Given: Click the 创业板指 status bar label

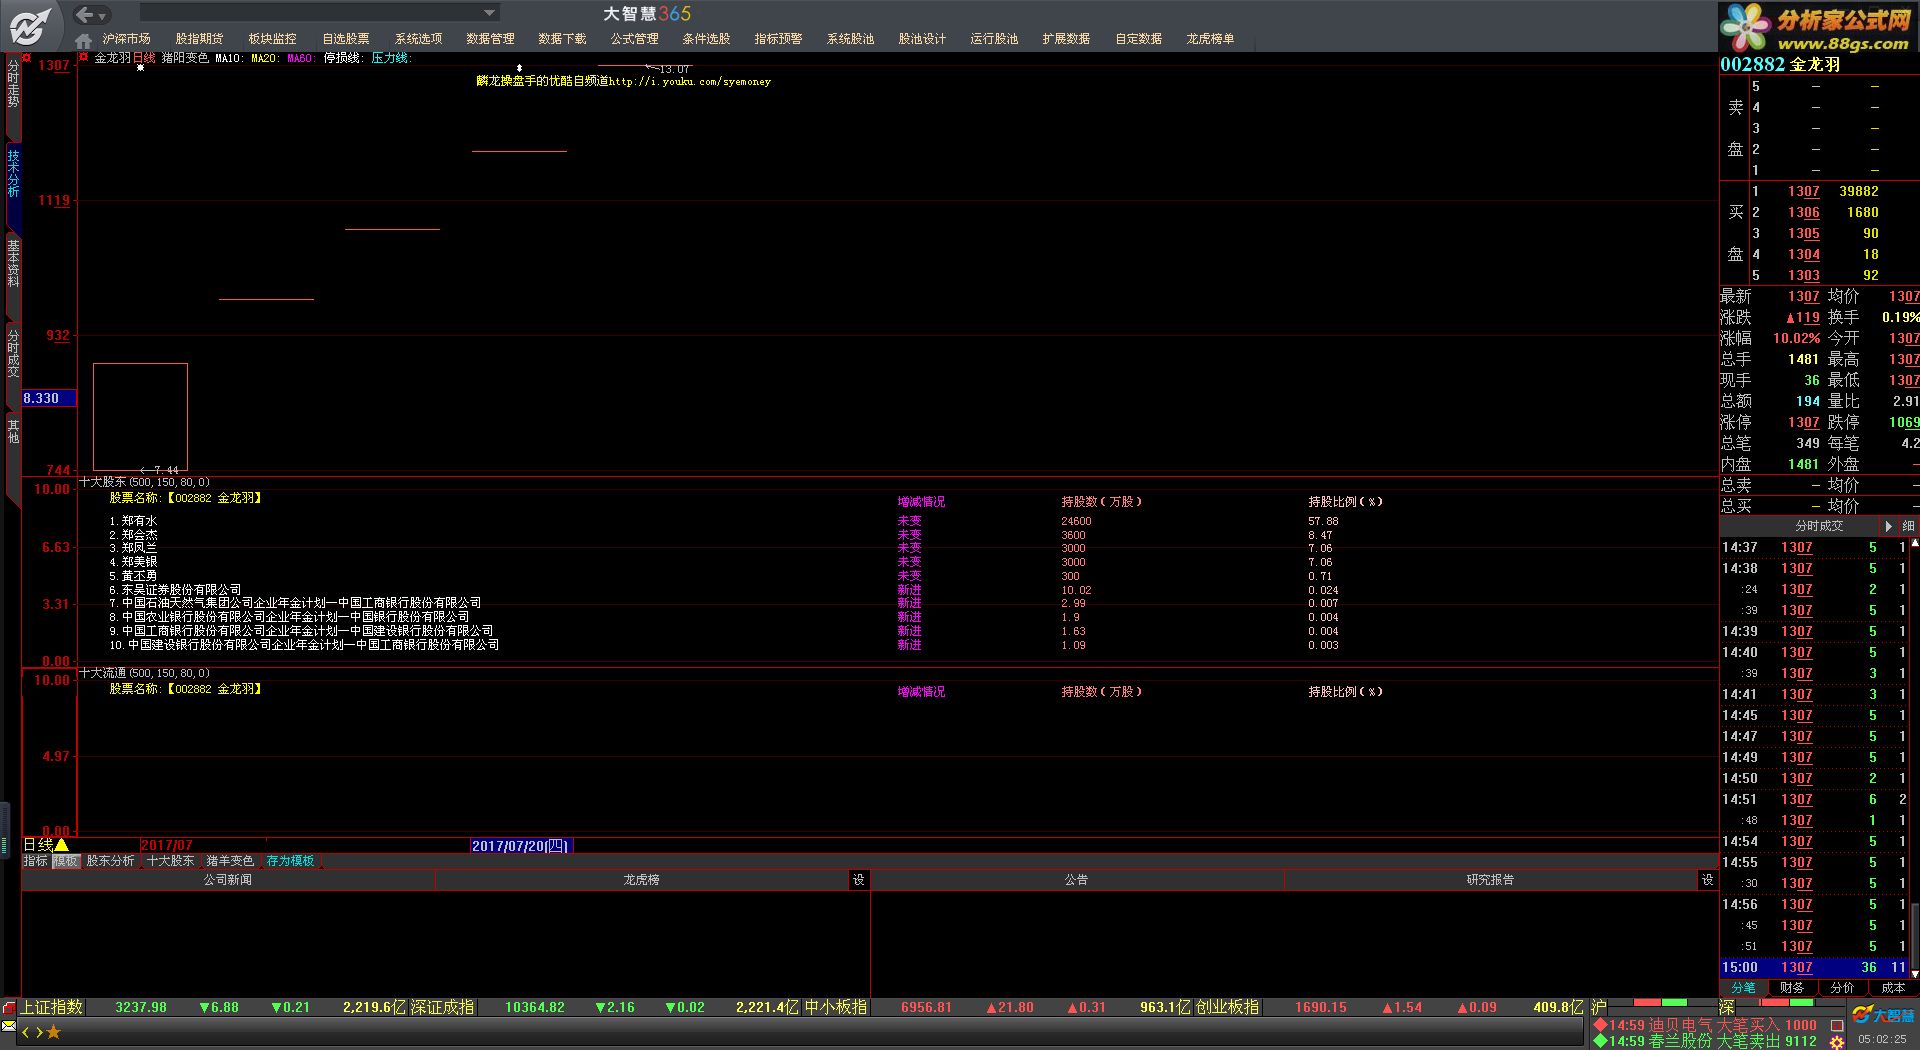Looking at the screenshot, I should (1228, 1008).
